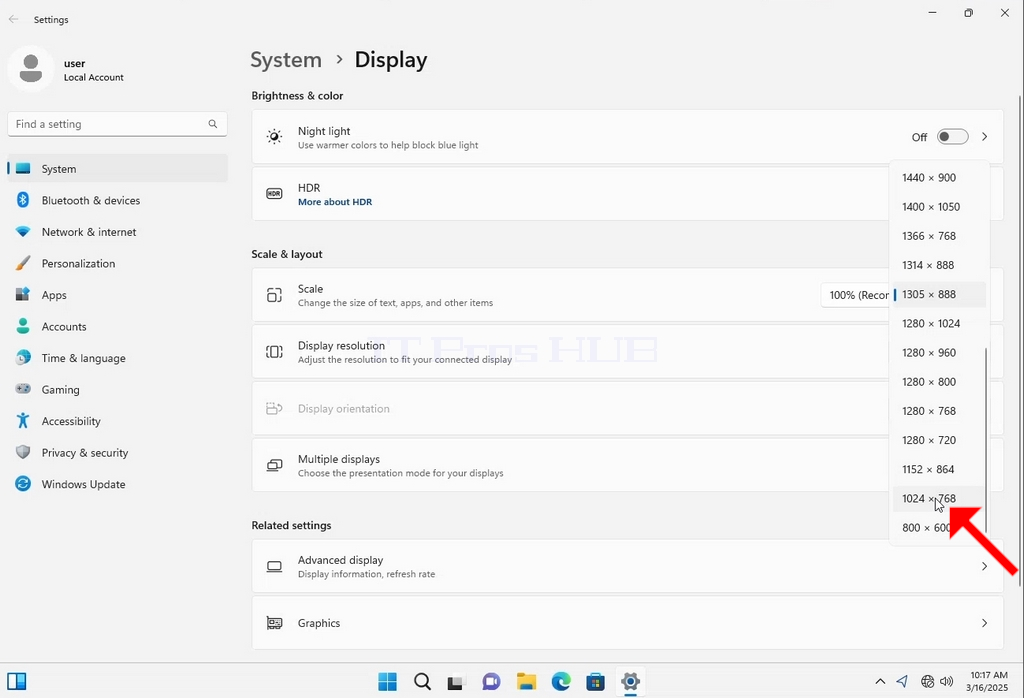This screenshot has height=698, width=1024.
Task: Open Accounts sidebar icon
Action: coord(23,326)
